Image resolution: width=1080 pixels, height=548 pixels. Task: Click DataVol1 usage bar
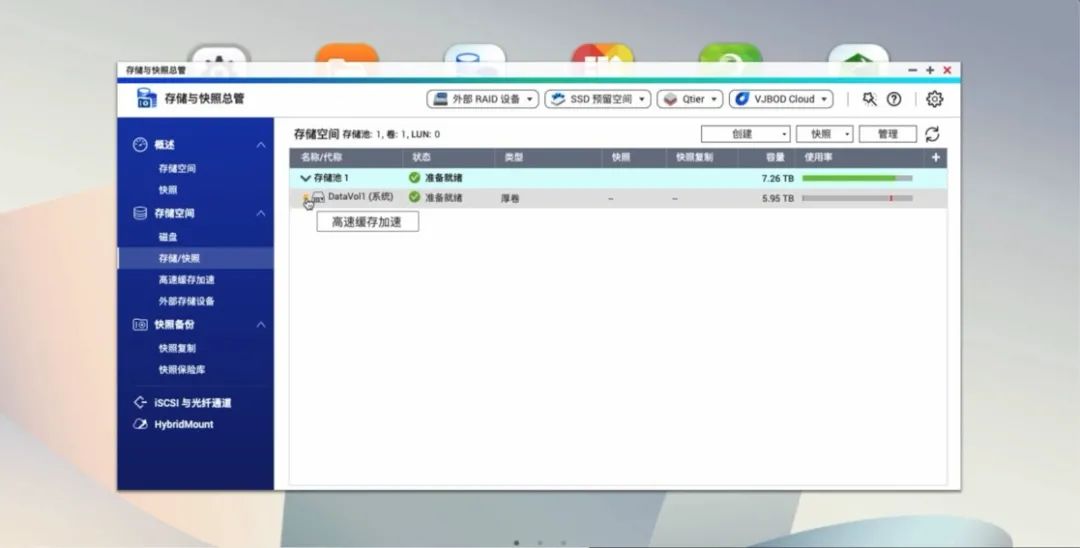[858, 198]
